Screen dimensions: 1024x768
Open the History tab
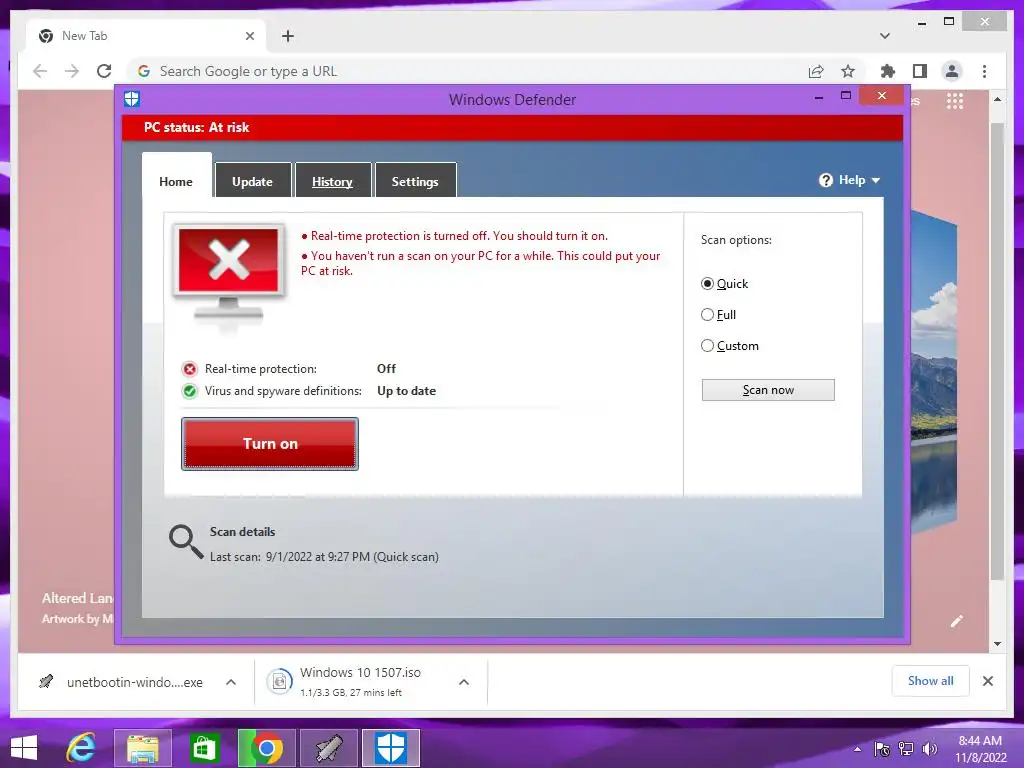(x=332, y=181)
